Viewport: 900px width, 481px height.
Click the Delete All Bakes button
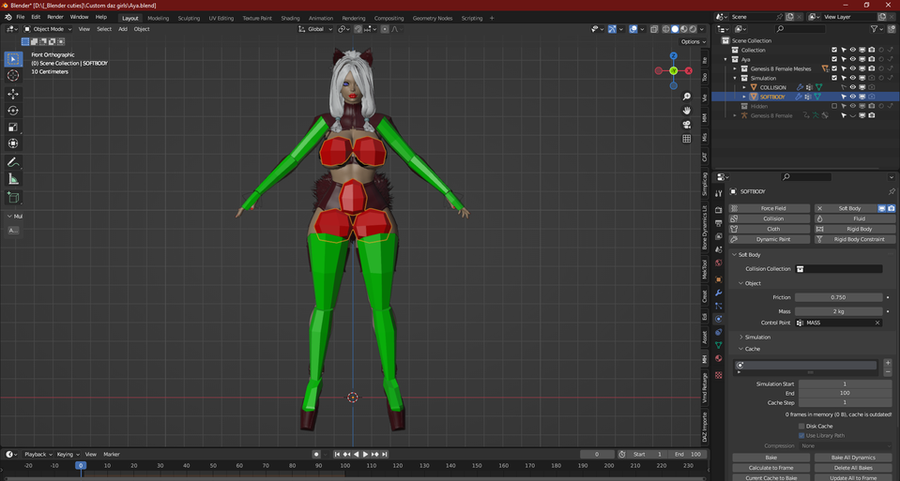[853, 468]
